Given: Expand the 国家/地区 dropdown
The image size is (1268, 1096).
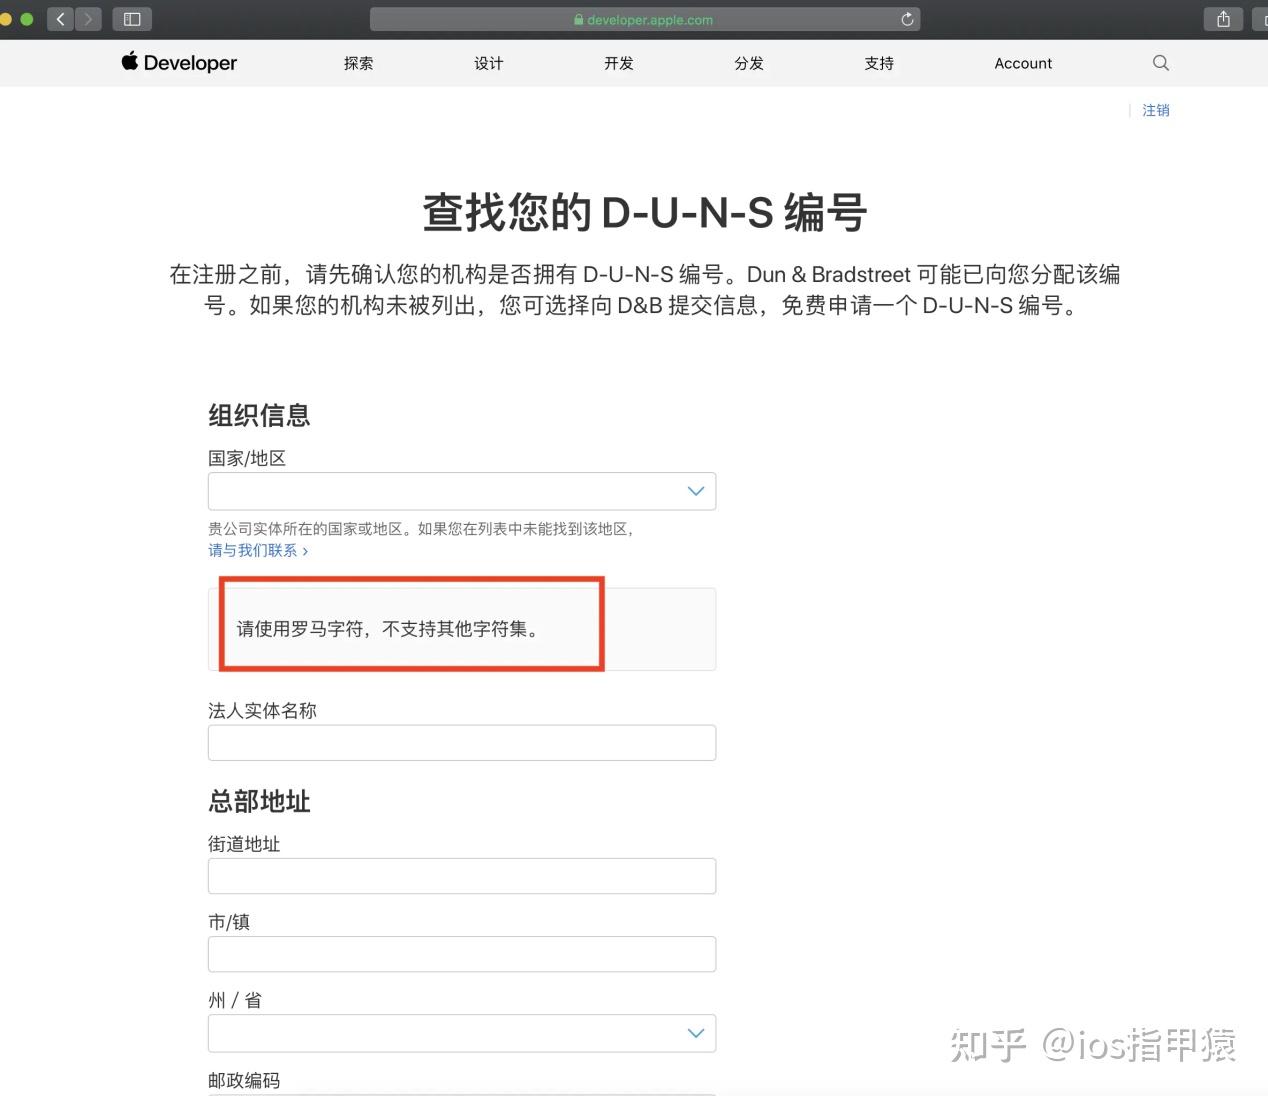Looking at the screenshot, I should click(462, 491).
